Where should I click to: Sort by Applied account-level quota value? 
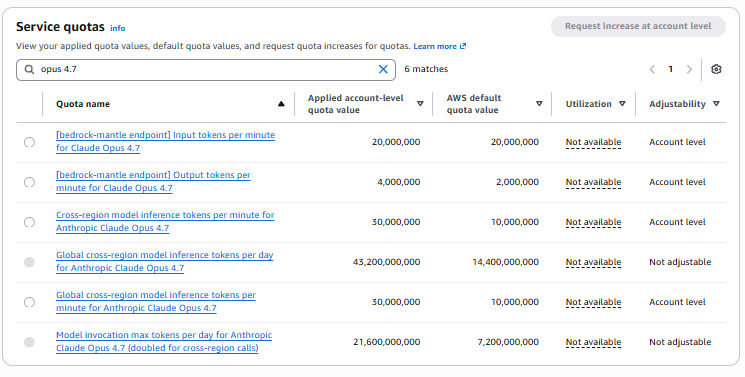pos(420,104)
